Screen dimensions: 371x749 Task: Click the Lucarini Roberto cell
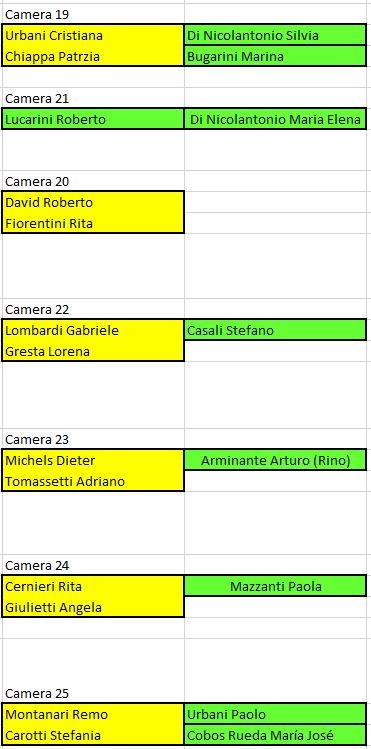[x=93, y=119]
